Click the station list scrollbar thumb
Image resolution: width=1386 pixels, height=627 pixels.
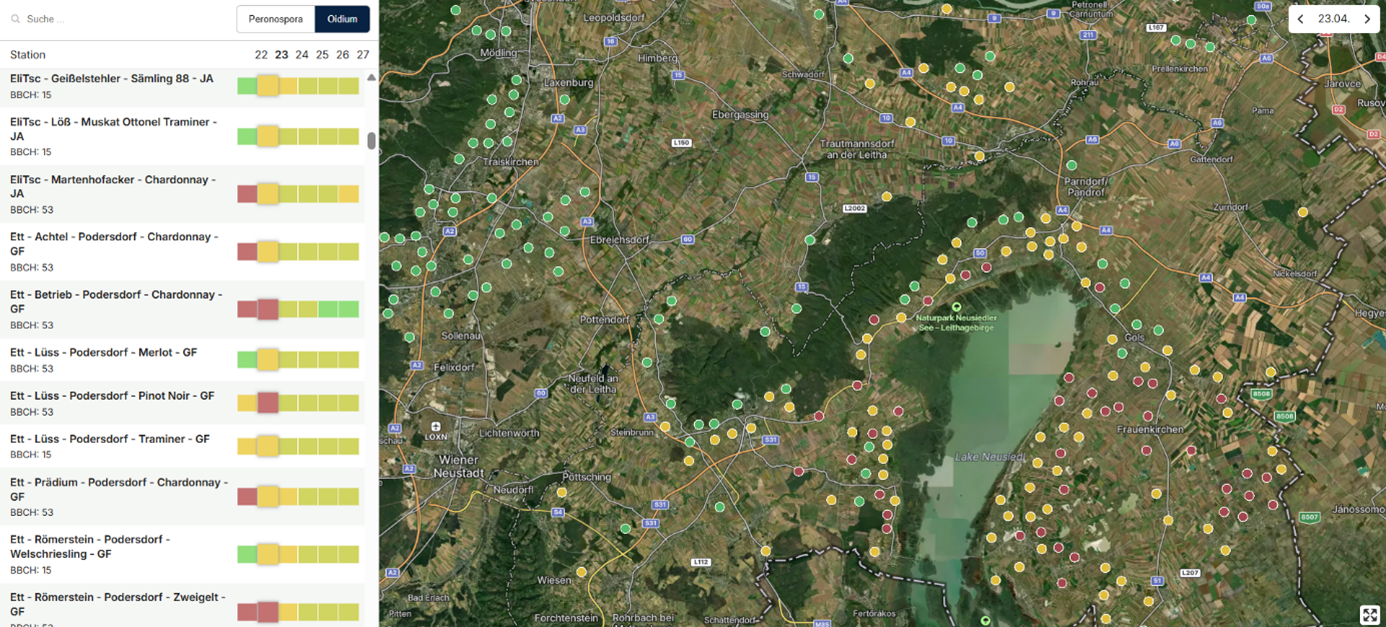[371, 141]
